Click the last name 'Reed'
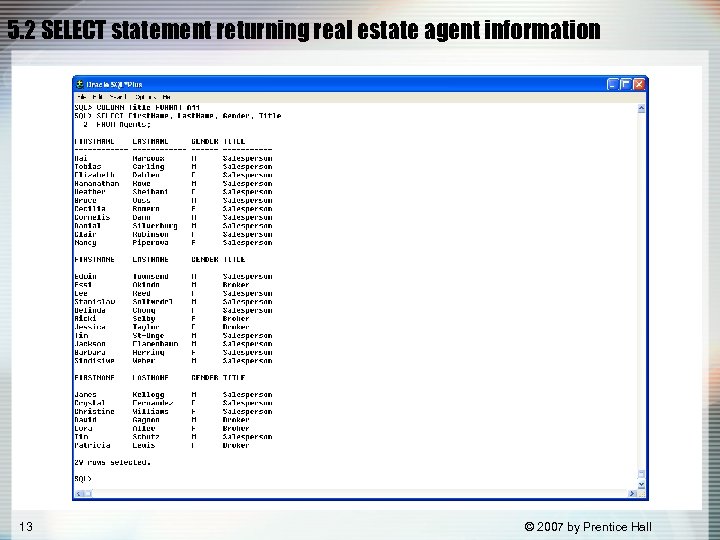The height and width of the screenshot is (540, 720). pos(141,293)
